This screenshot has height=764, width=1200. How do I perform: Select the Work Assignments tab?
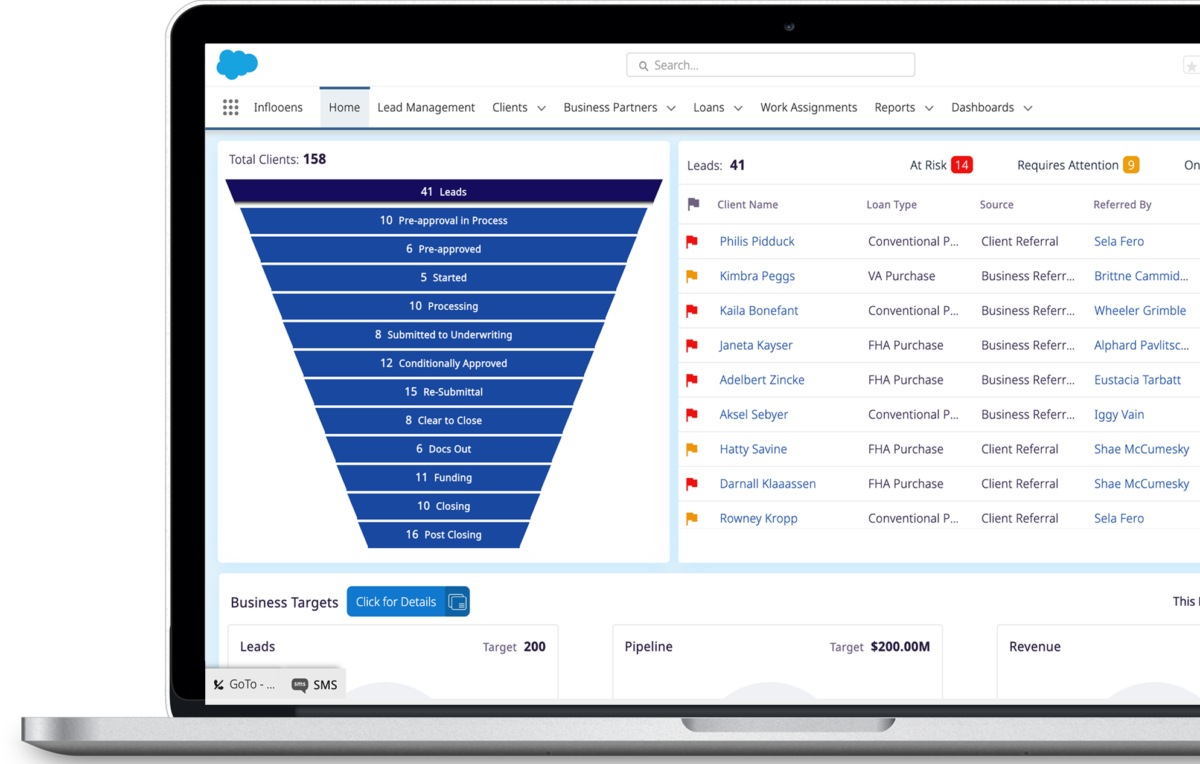coord(808,107)
